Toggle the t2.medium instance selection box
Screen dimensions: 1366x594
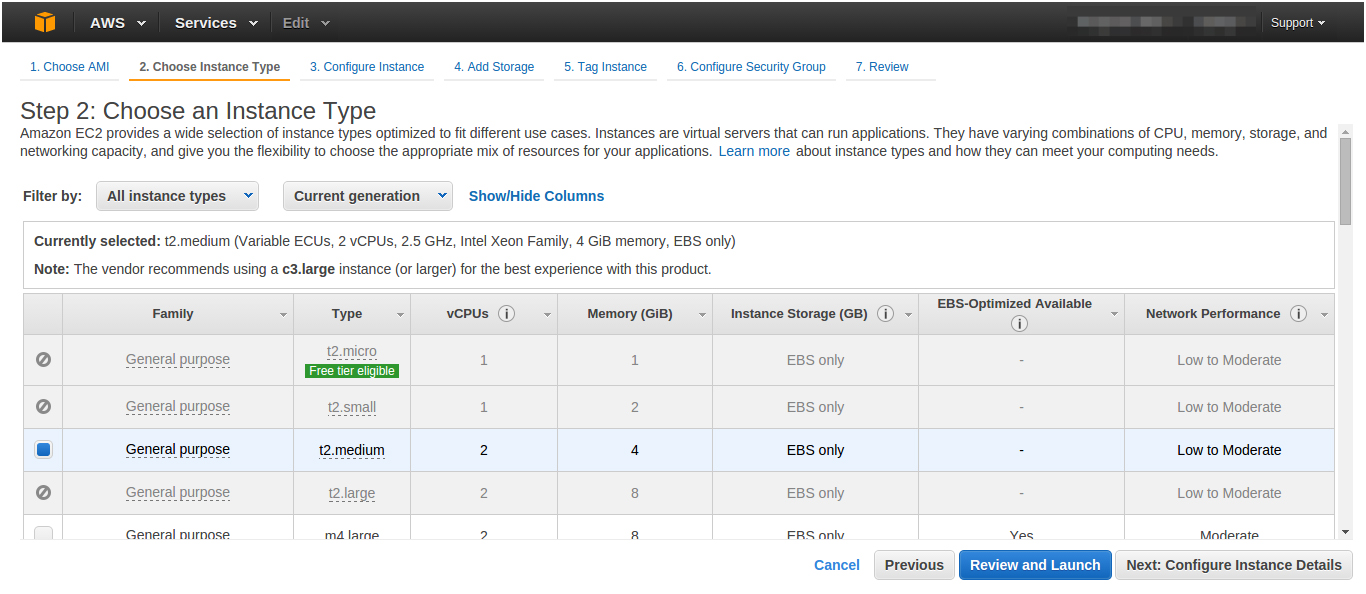pyautogui.click(x=43, y=450)
